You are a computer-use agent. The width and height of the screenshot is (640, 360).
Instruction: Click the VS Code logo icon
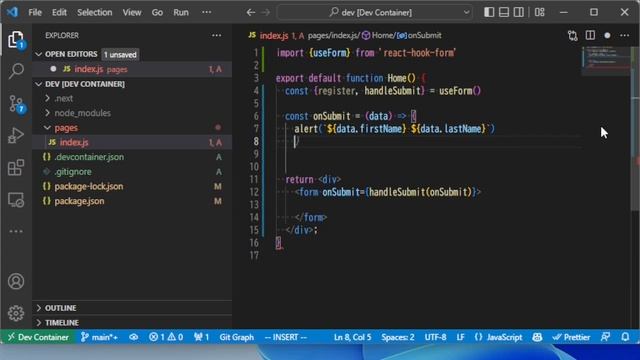pos(12,12)
